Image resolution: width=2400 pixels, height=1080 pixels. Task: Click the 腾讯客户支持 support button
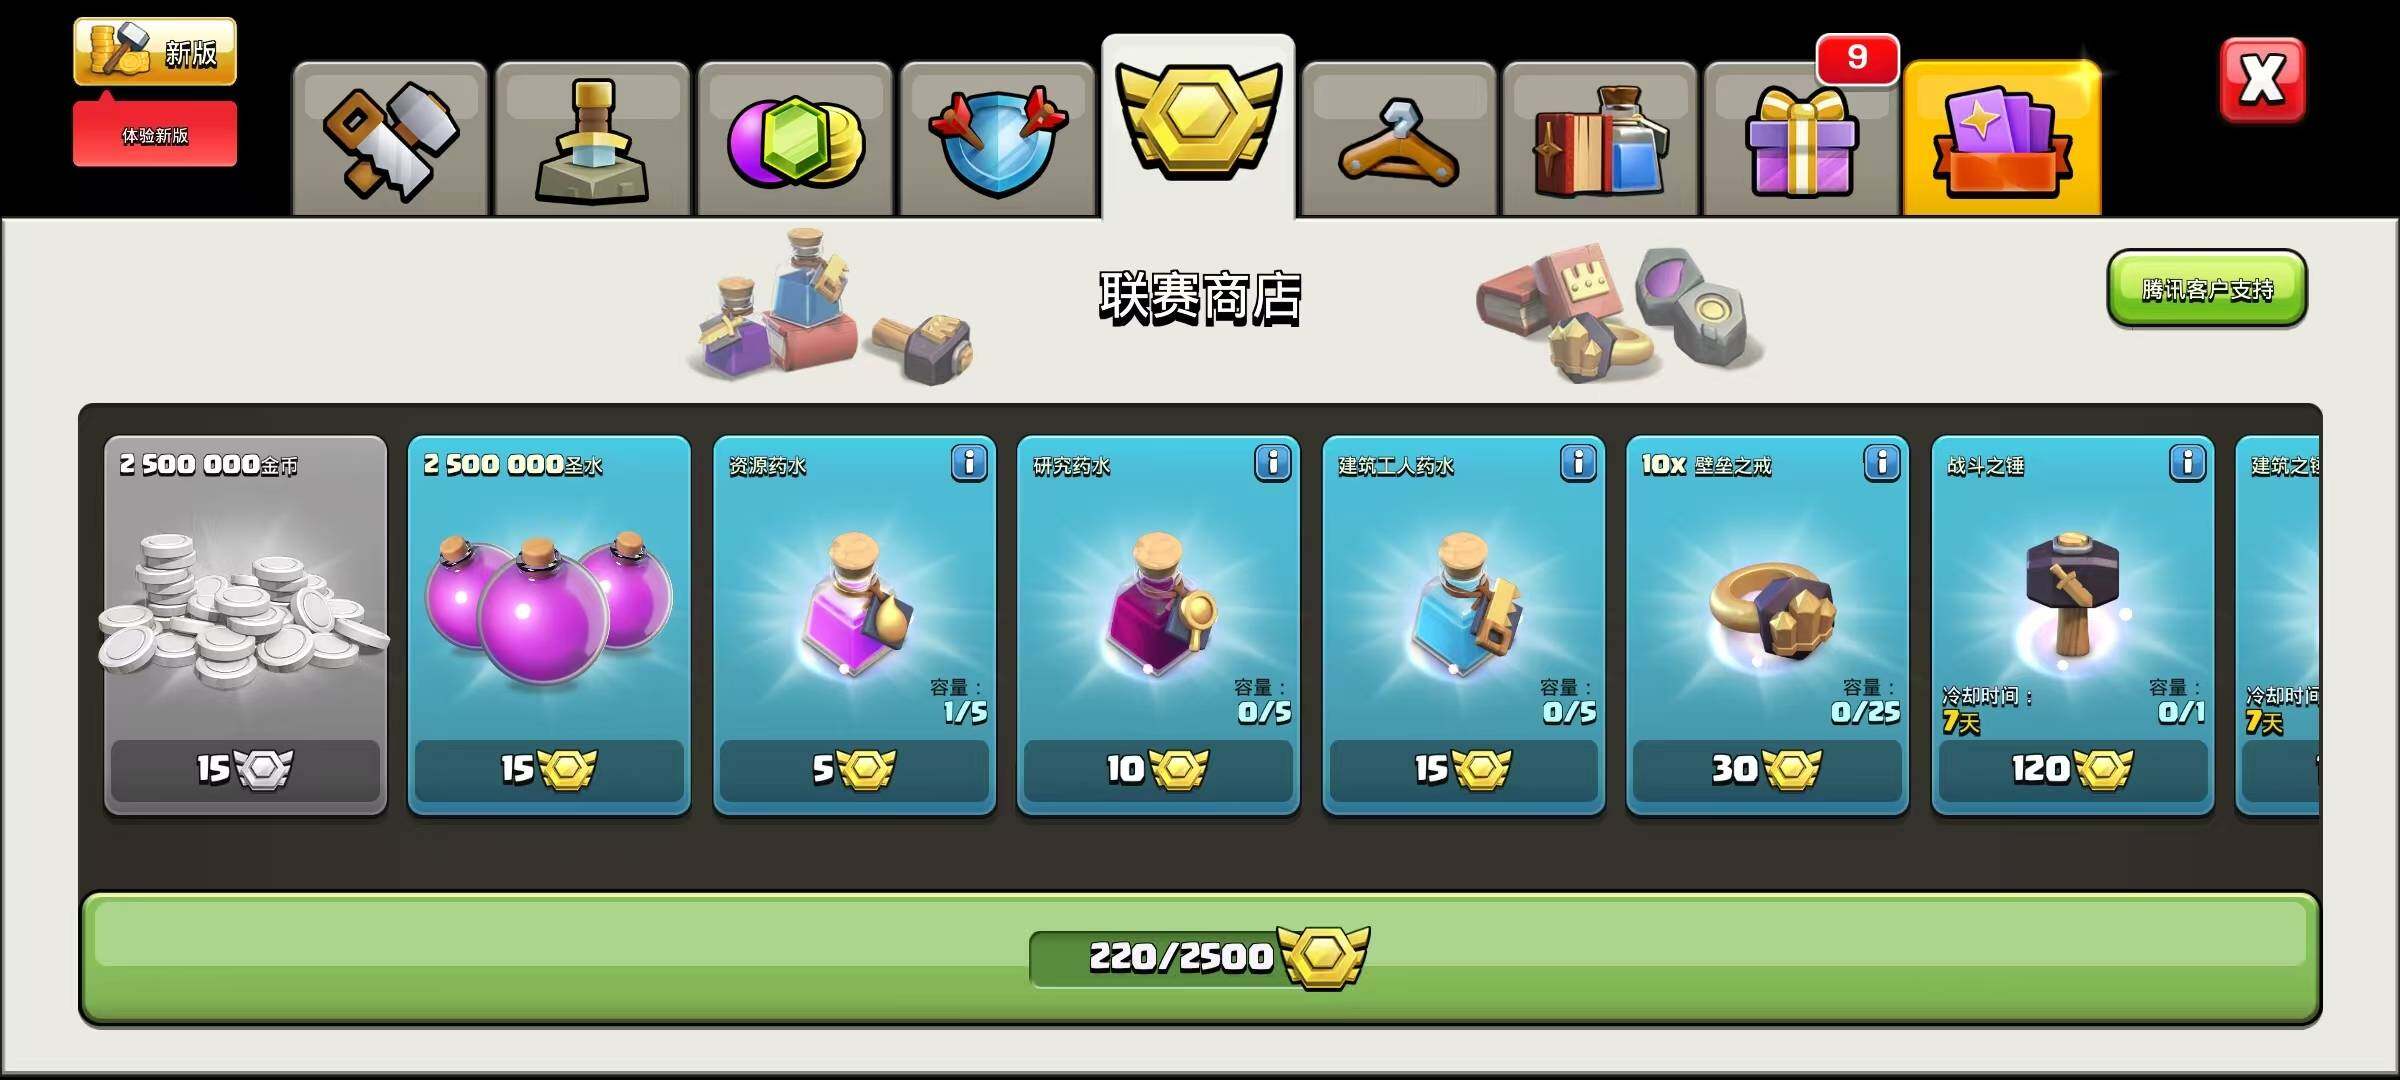pyautogui.click(x=2207, y=289)
